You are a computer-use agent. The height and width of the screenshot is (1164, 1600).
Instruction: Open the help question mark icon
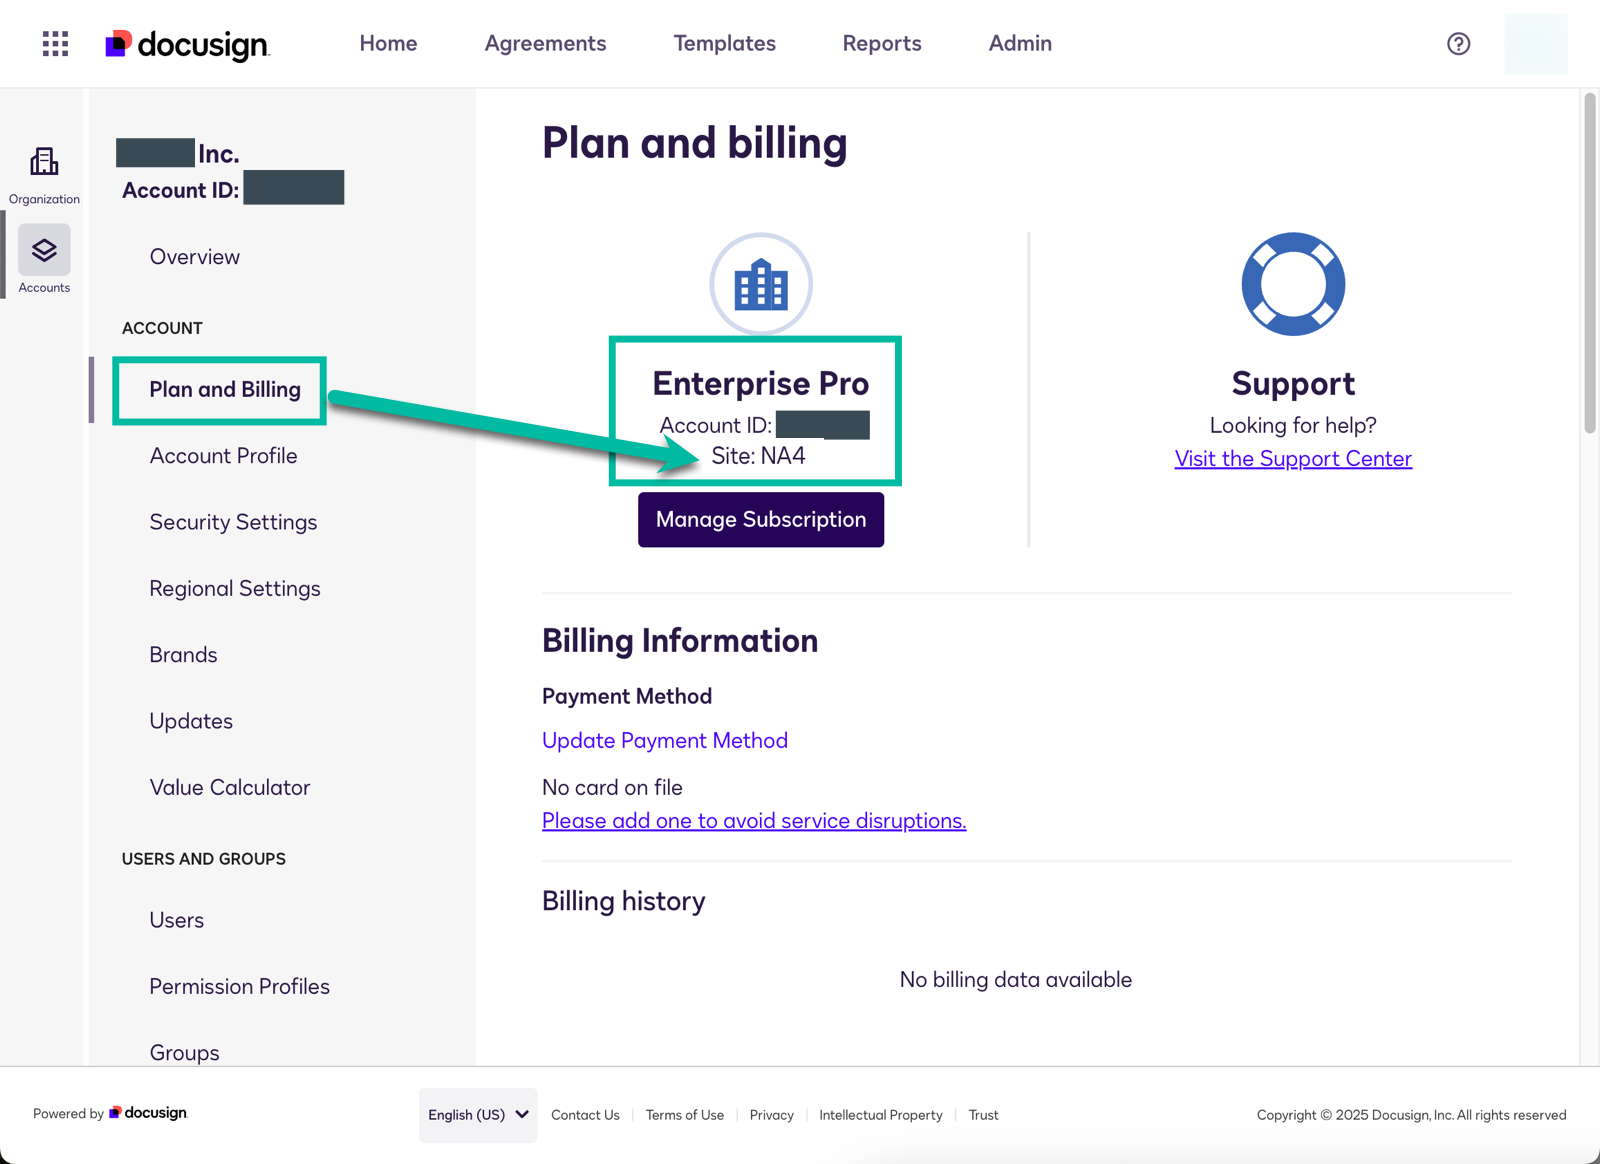(1458, 44)
